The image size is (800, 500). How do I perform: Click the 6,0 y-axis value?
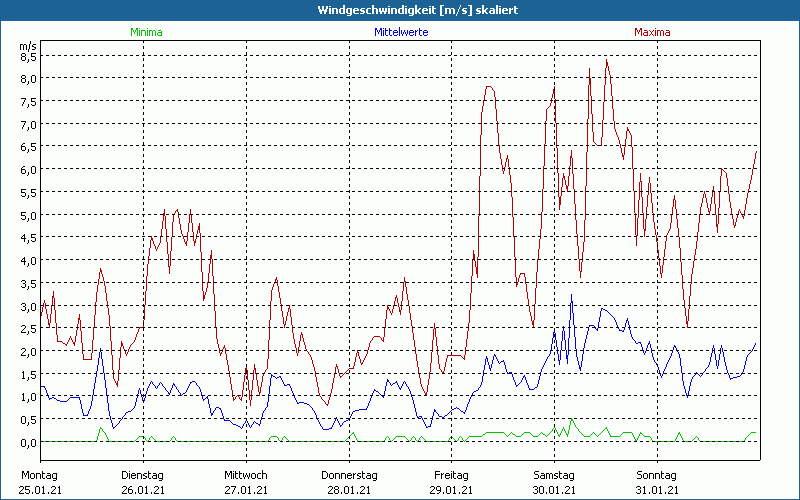[x=29, y=170]
